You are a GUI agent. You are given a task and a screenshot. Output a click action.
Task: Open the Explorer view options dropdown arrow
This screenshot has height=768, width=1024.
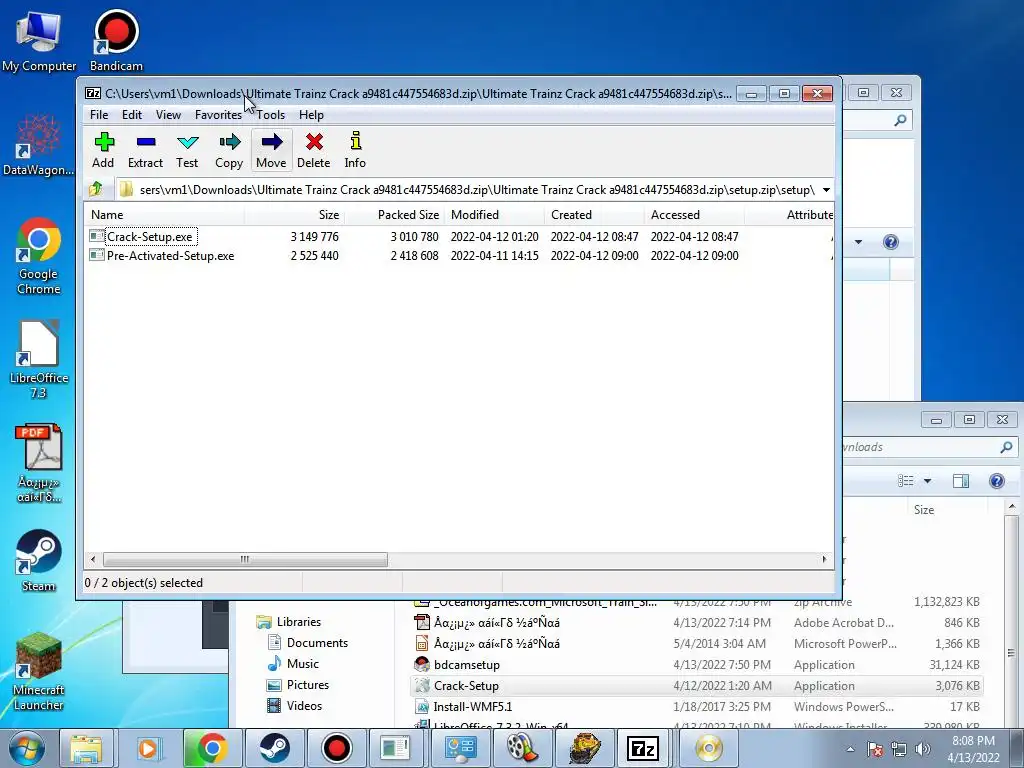click(x=927, y=481)
